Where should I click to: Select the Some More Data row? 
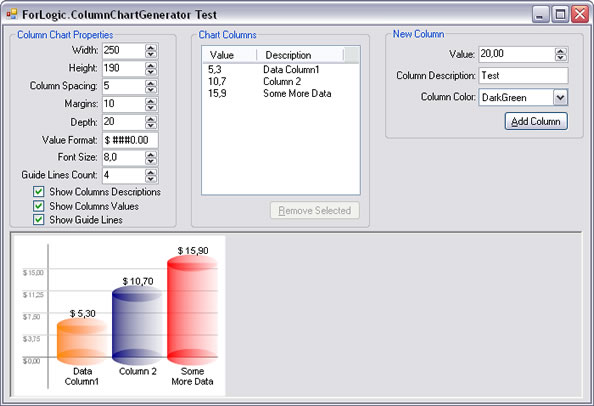(x=281, y=94)
